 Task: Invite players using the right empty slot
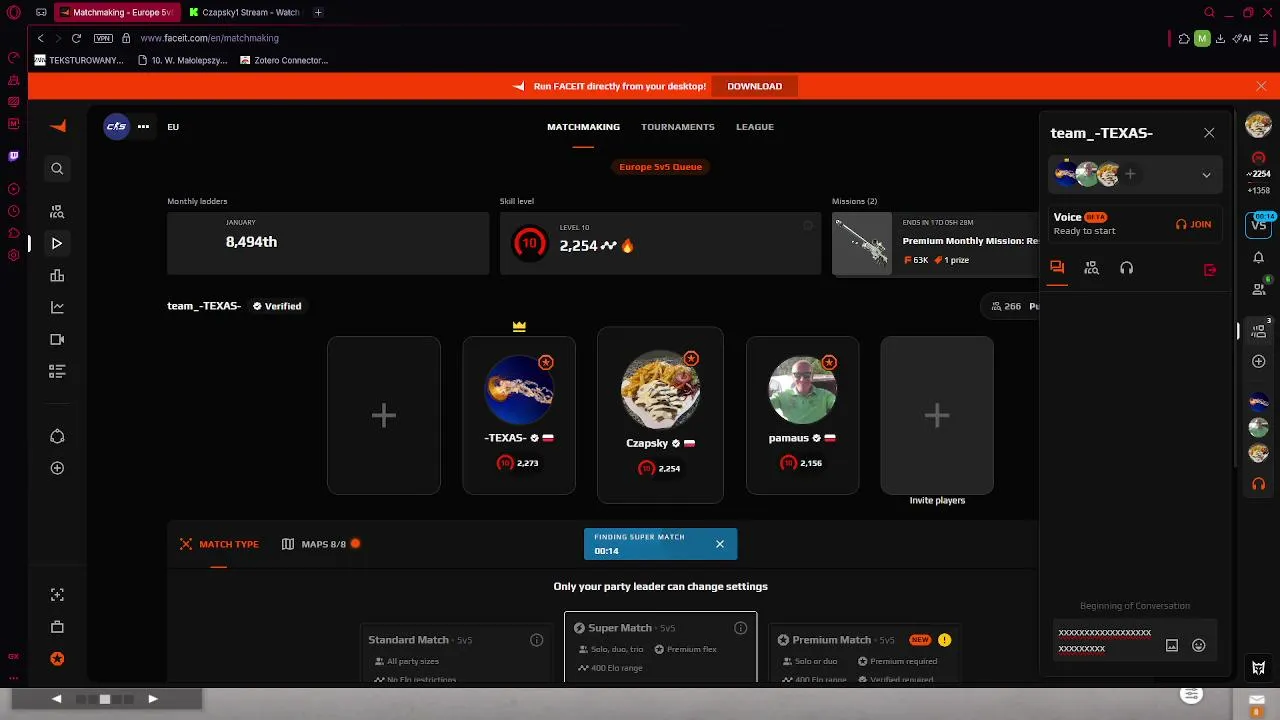(937, 415)
